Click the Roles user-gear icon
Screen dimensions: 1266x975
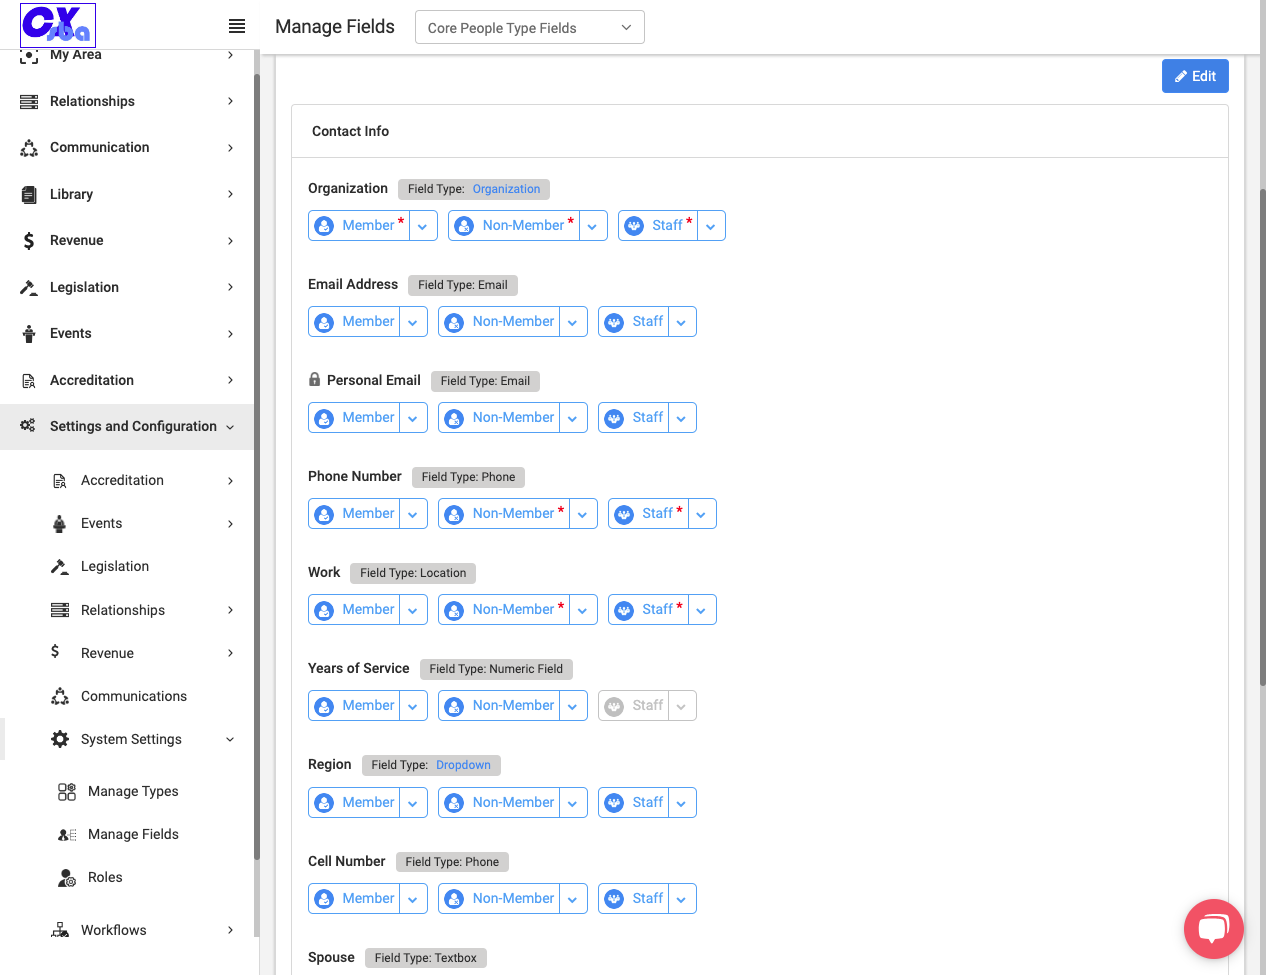(67, 878)
